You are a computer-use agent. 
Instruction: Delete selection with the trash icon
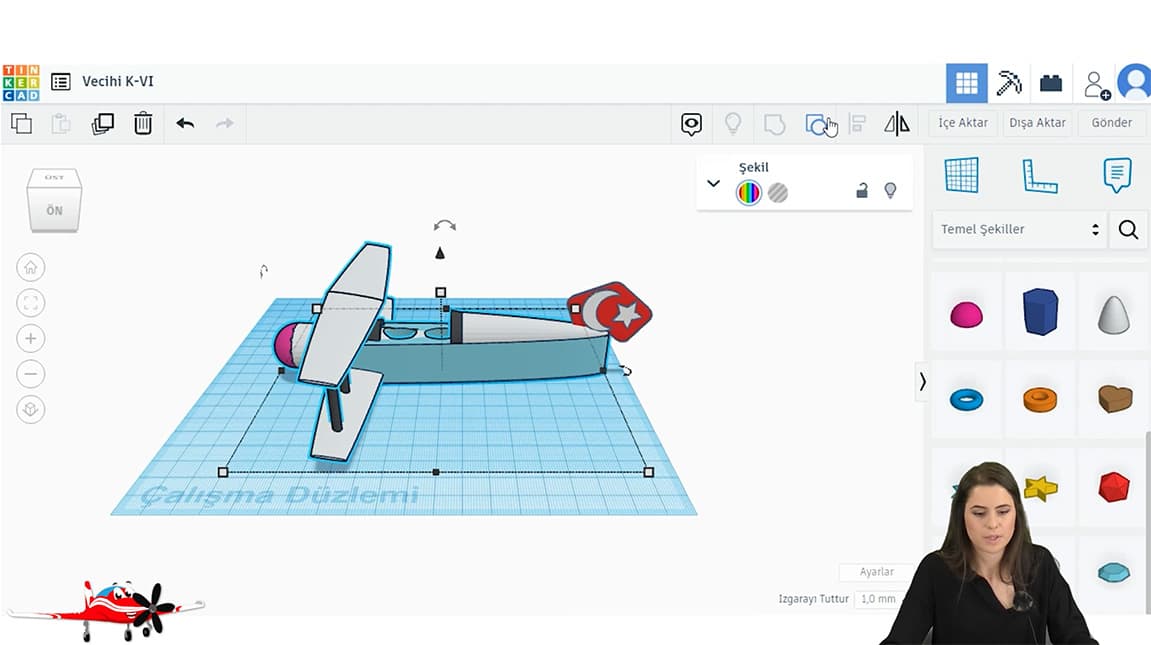point(143,123)
